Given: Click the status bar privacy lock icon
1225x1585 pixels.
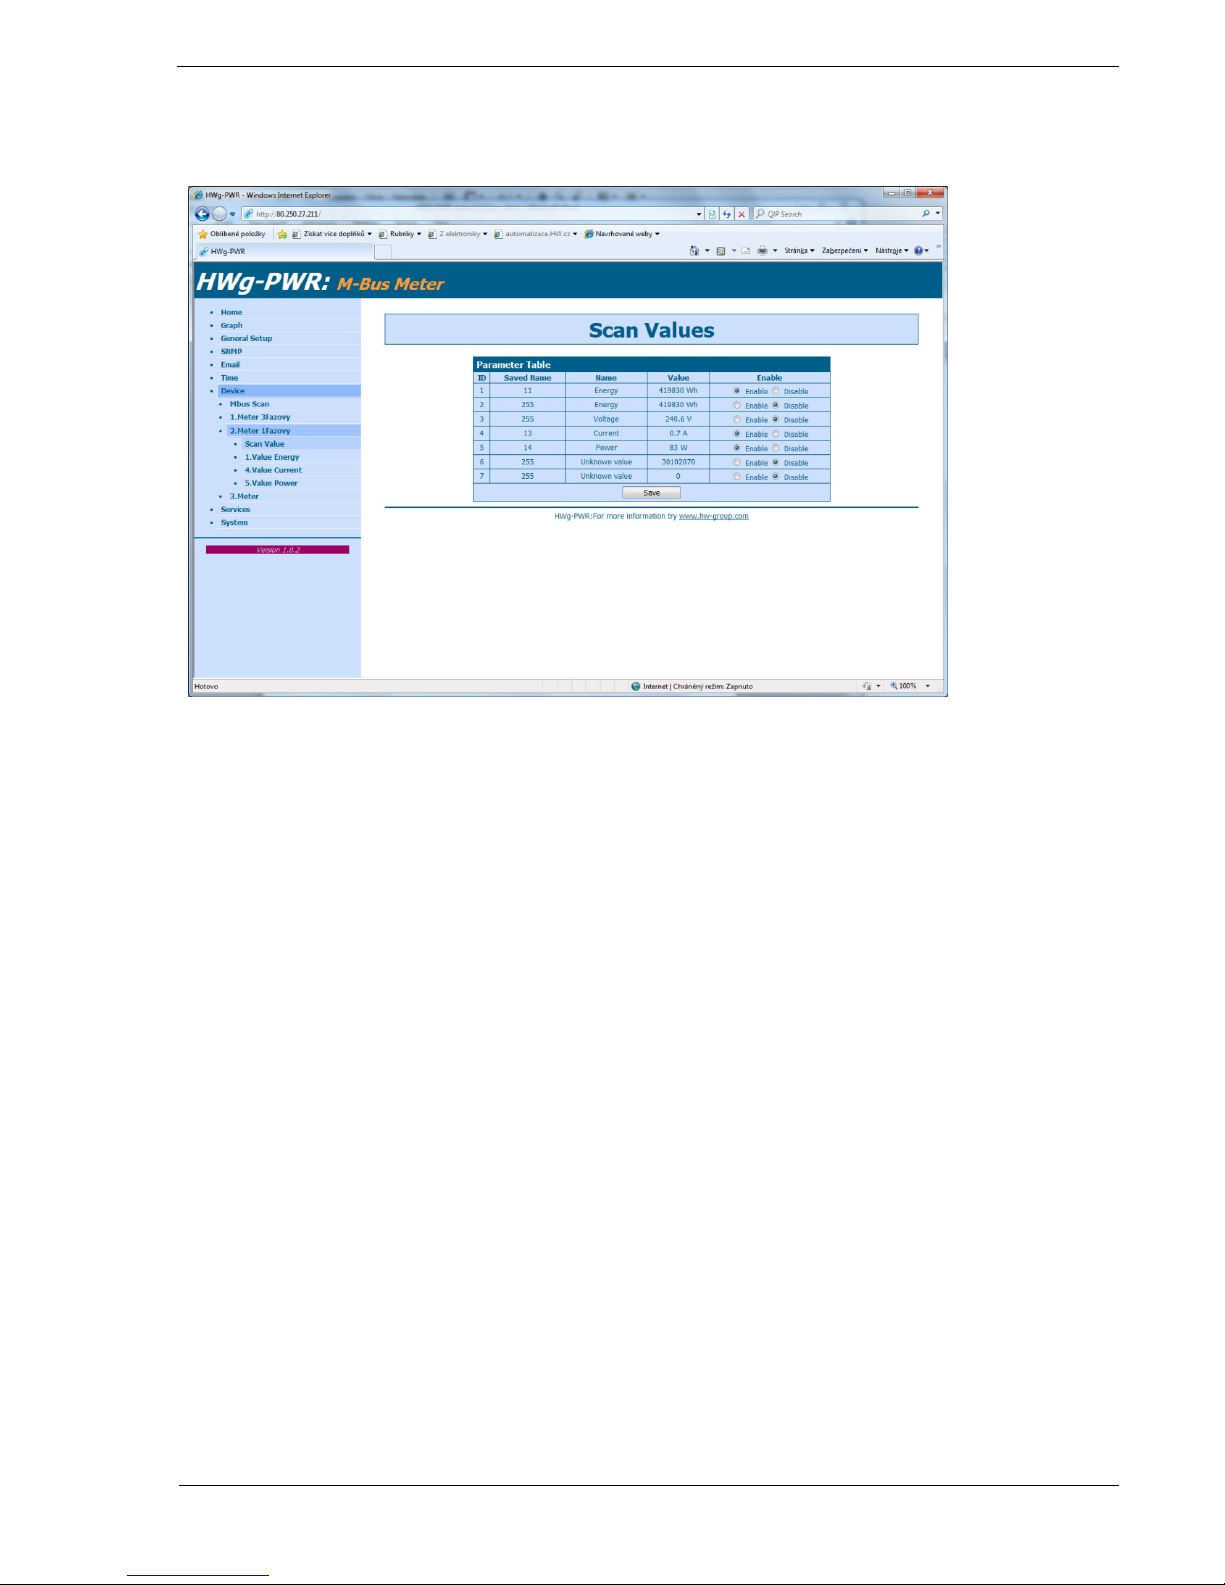Looking at the screenshot, I should click(x=868, y=686).
